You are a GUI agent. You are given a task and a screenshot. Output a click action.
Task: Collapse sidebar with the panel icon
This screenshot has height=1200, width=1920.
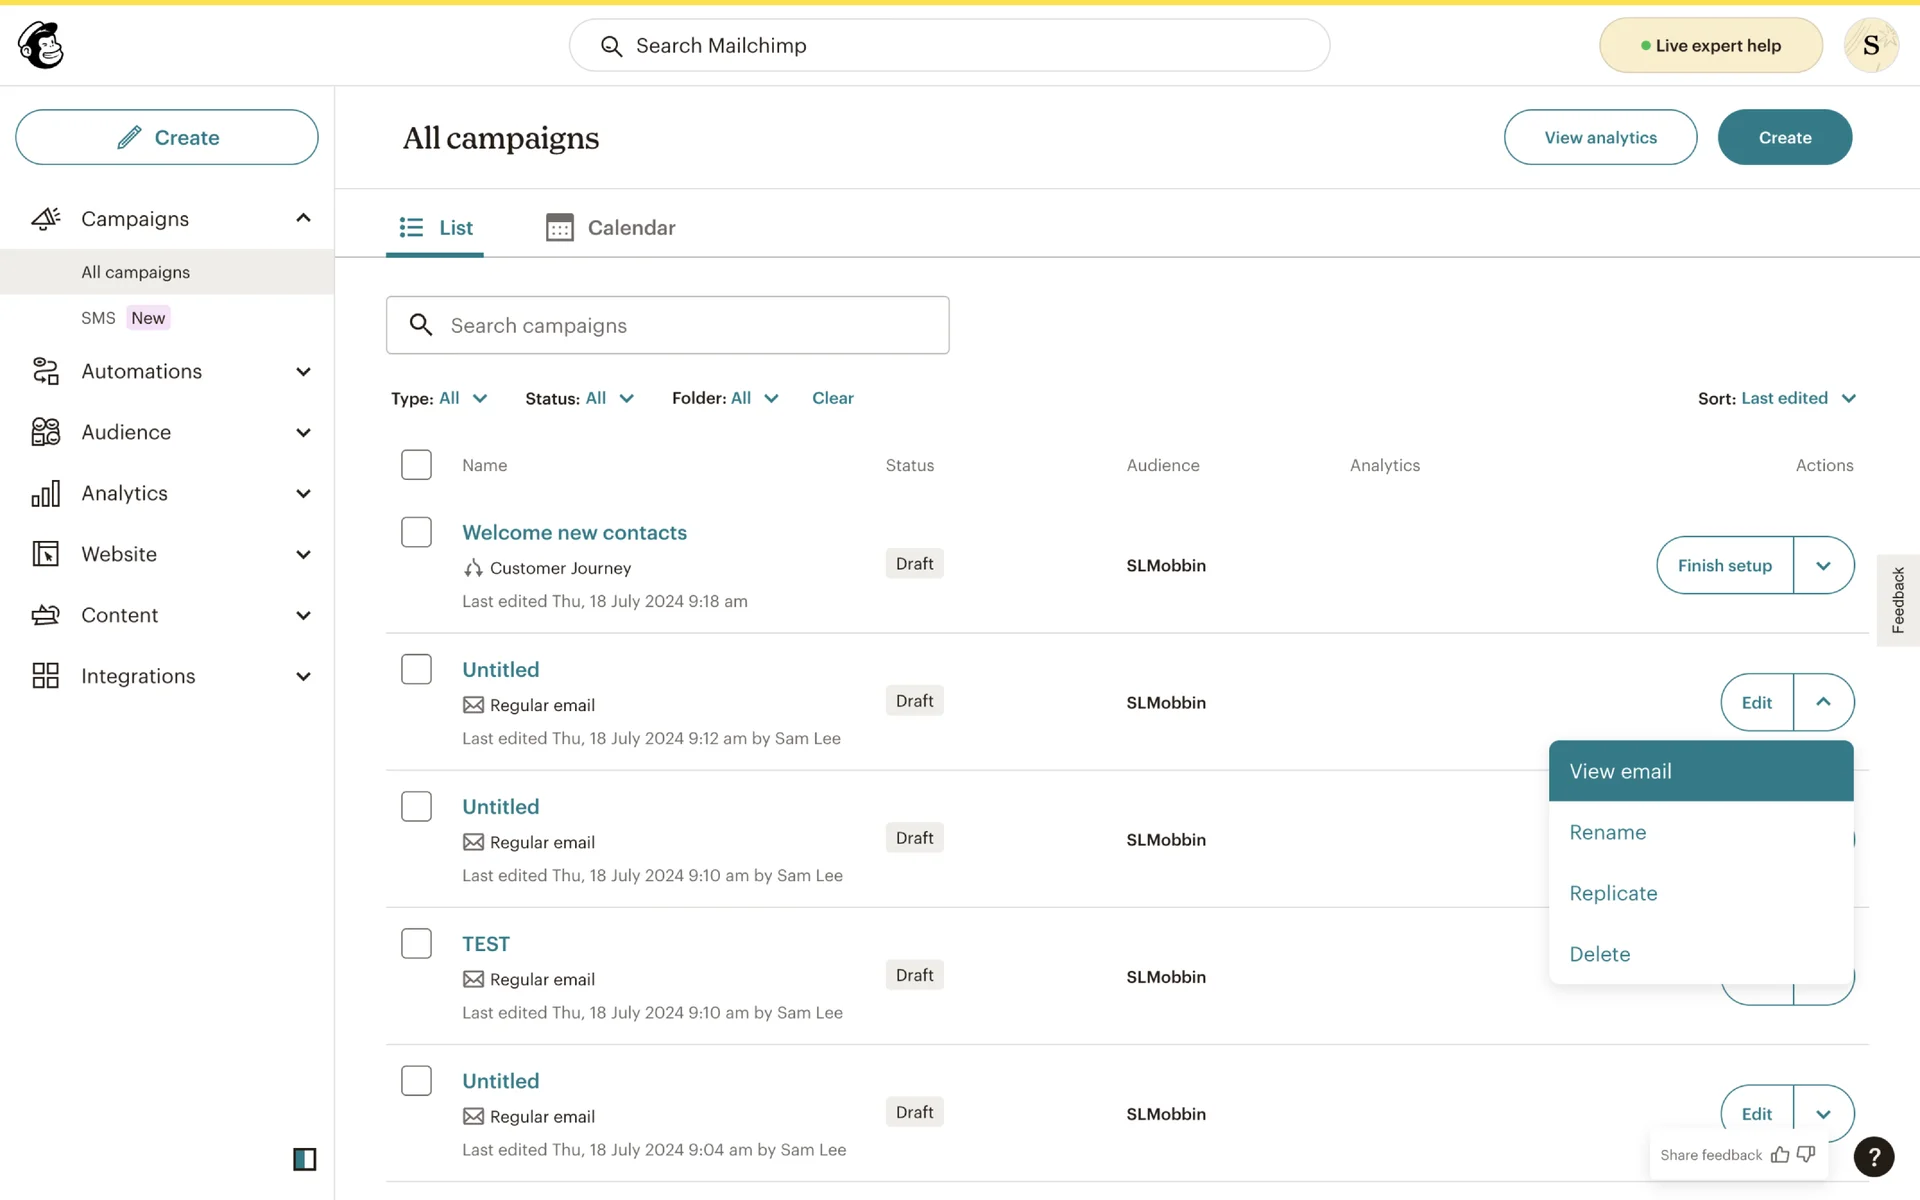[x=304, y=1159]
